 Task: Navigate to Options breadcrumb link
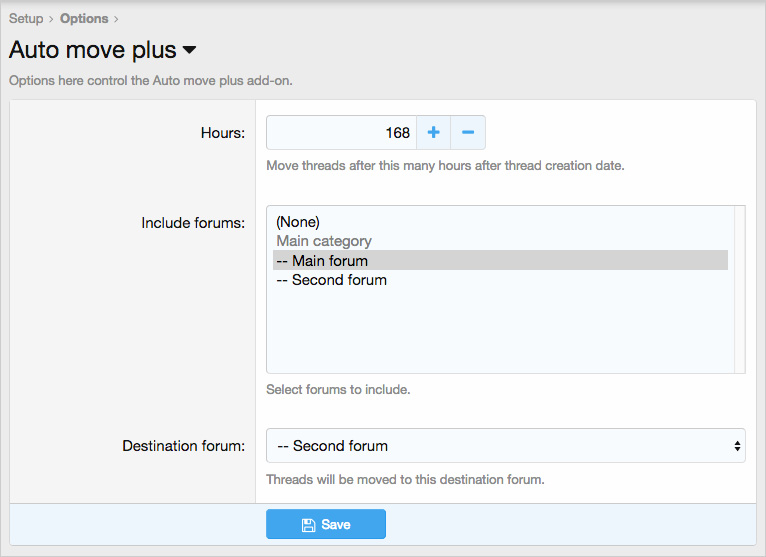[x=84, y=19]
